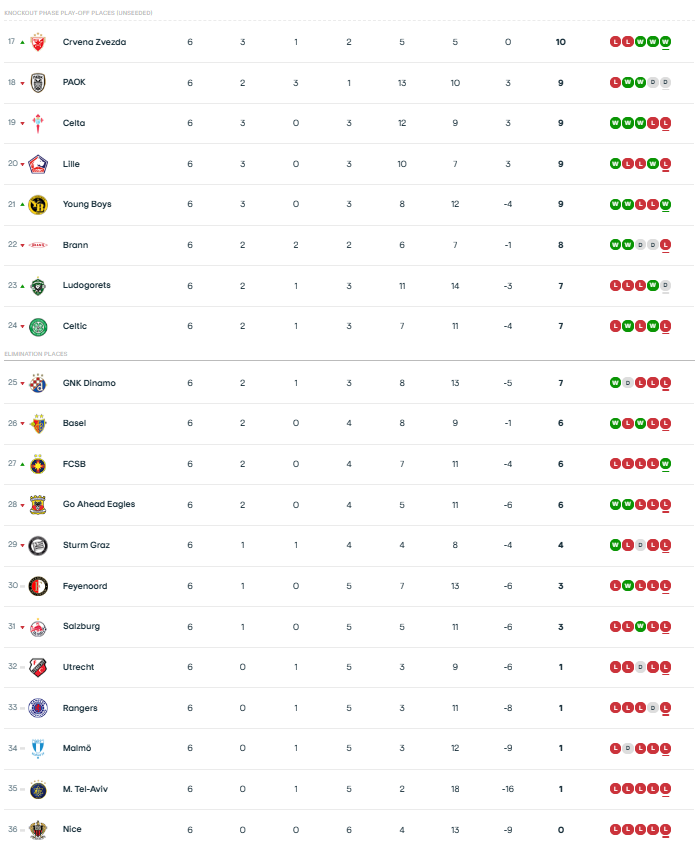
Task: Open the Sturm Graz team link
Action: 86,545
